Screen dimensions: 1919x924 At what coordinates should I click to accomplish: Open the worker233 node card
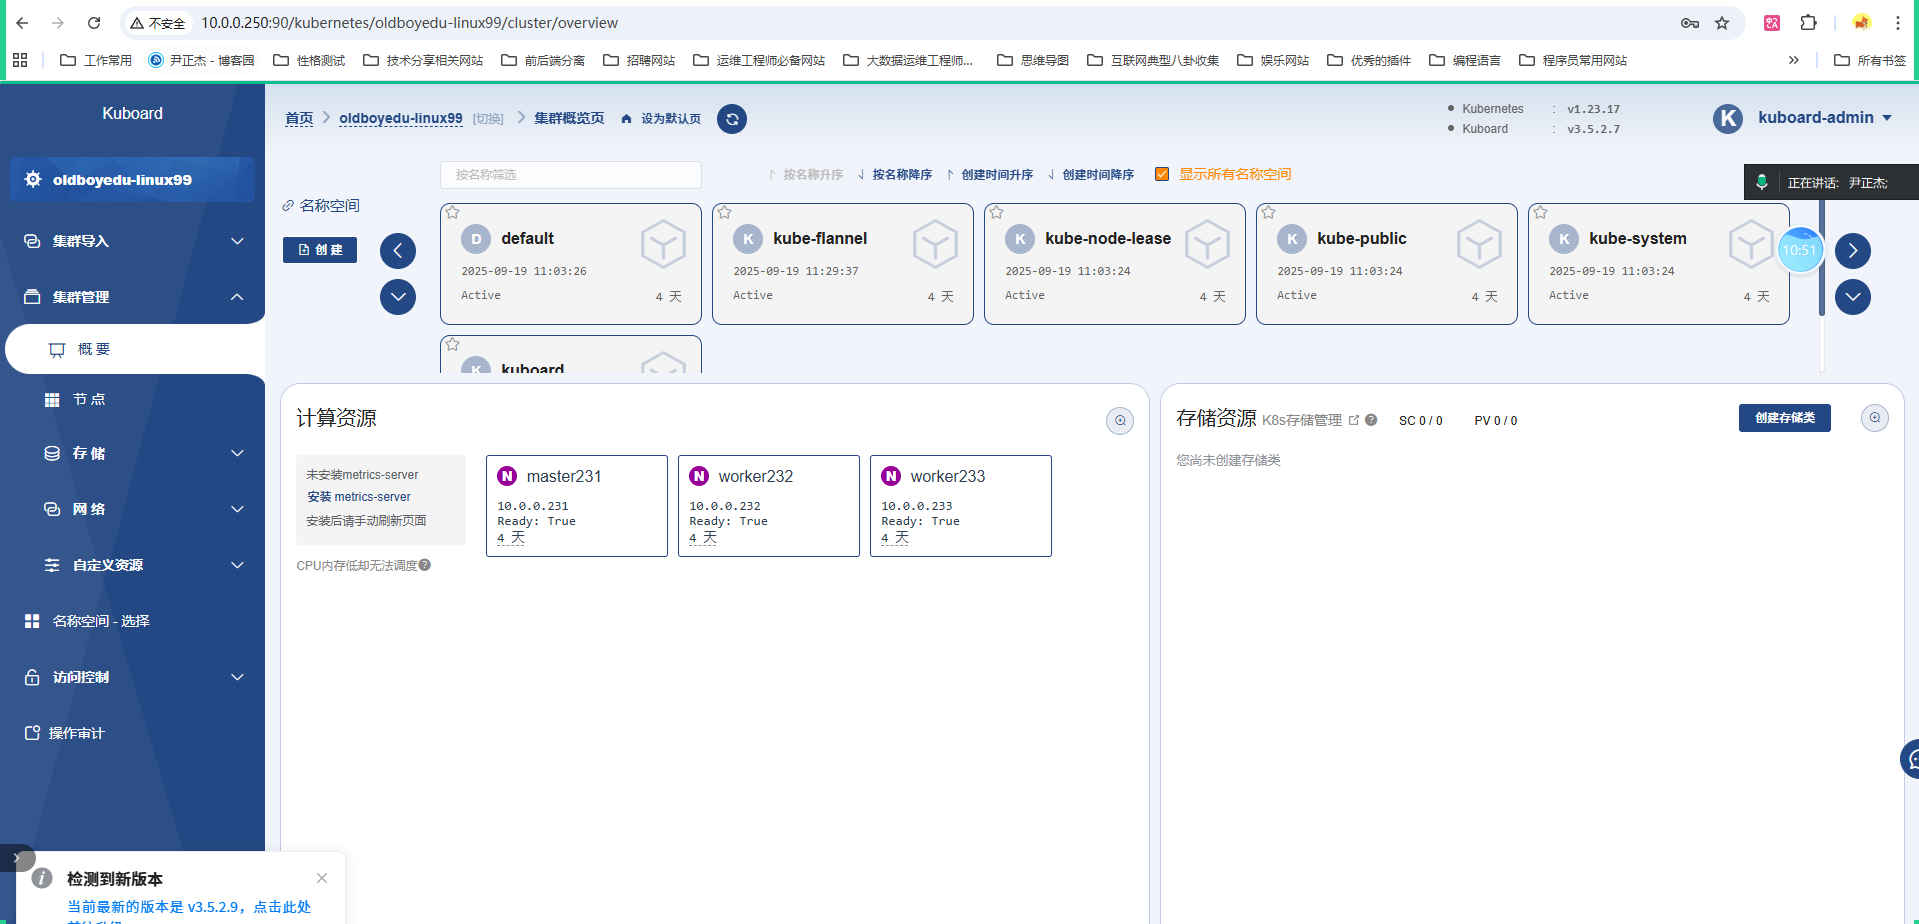961,506
